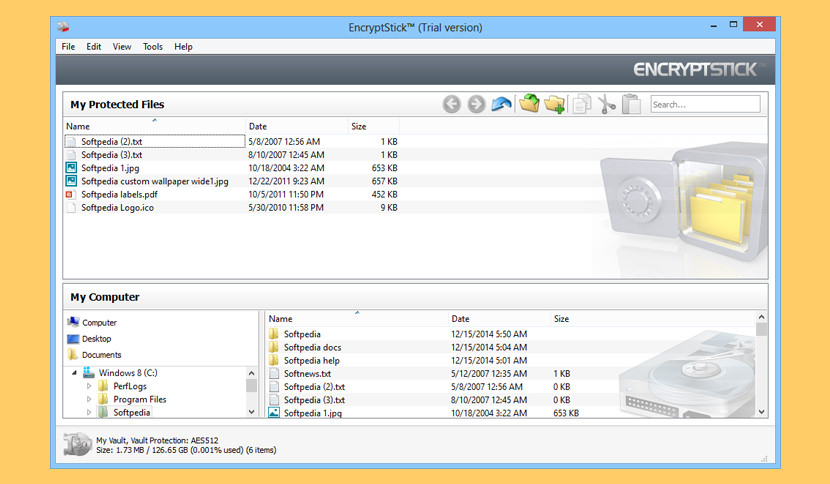
Task: Select the Softpedia folder in file list
Action: pyautogui.click(x=302, y=334)
